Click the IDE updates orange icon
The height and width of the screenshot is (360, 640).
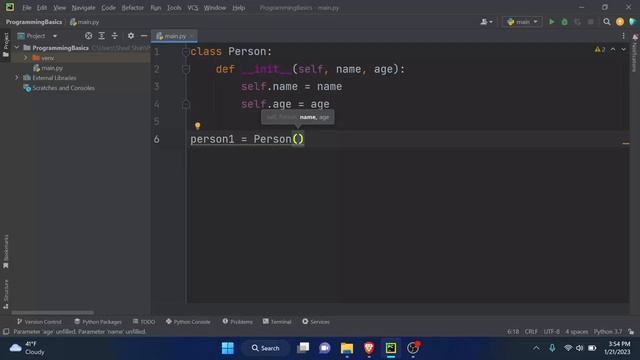pyautogui.click(x=620, y=22)
